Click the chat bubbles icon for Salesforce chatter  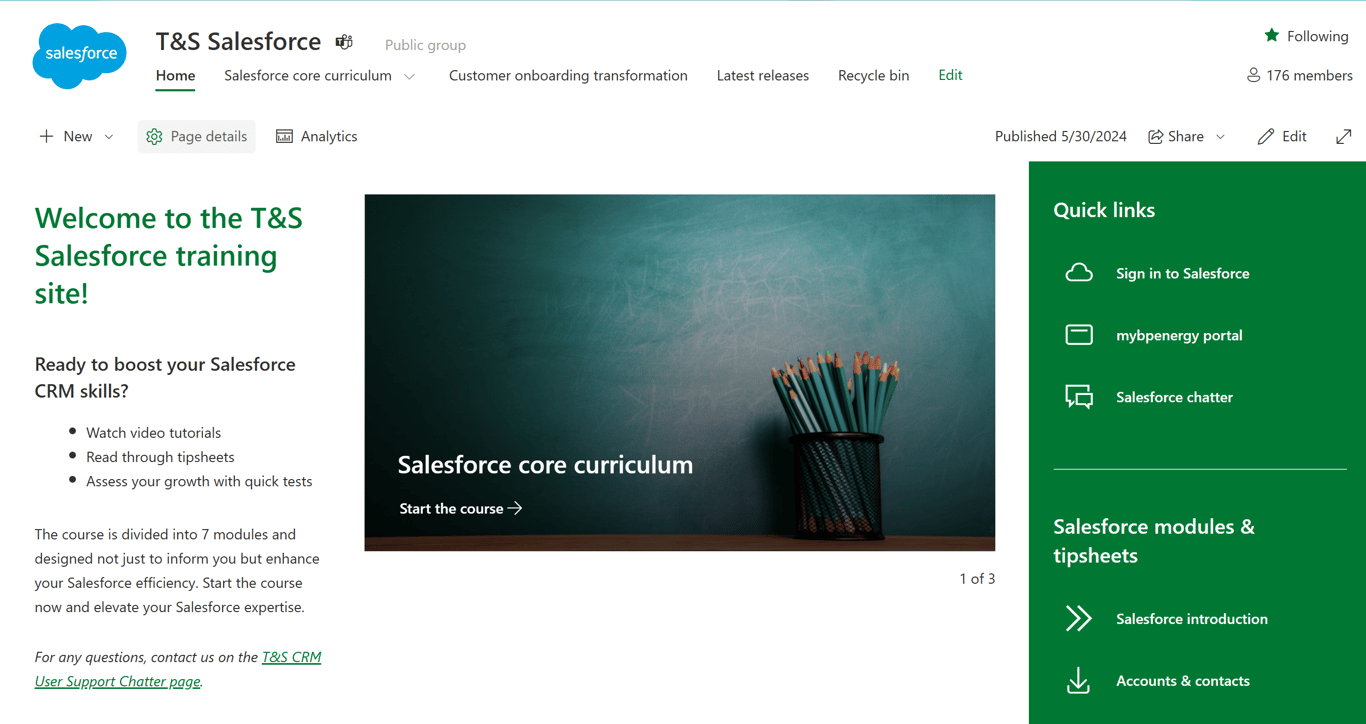(x=1079, y=397)
